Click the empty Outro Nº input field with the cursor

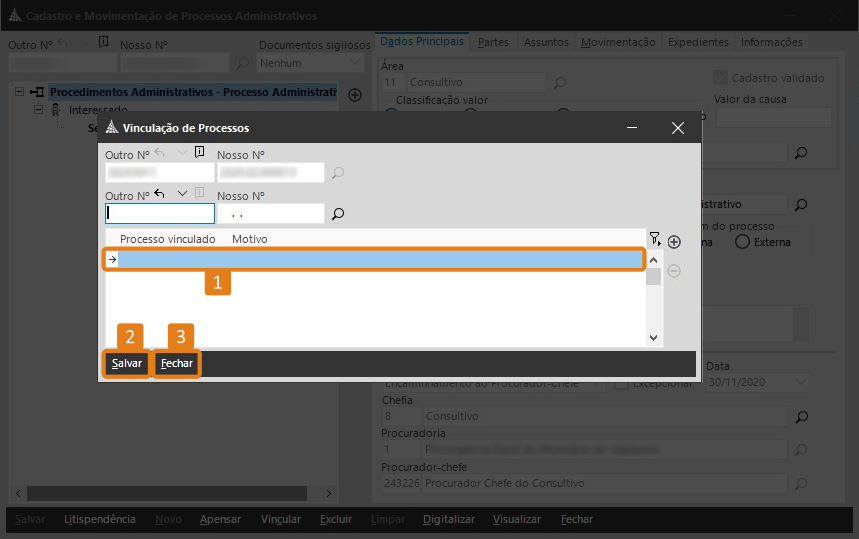tap(160, 213)
